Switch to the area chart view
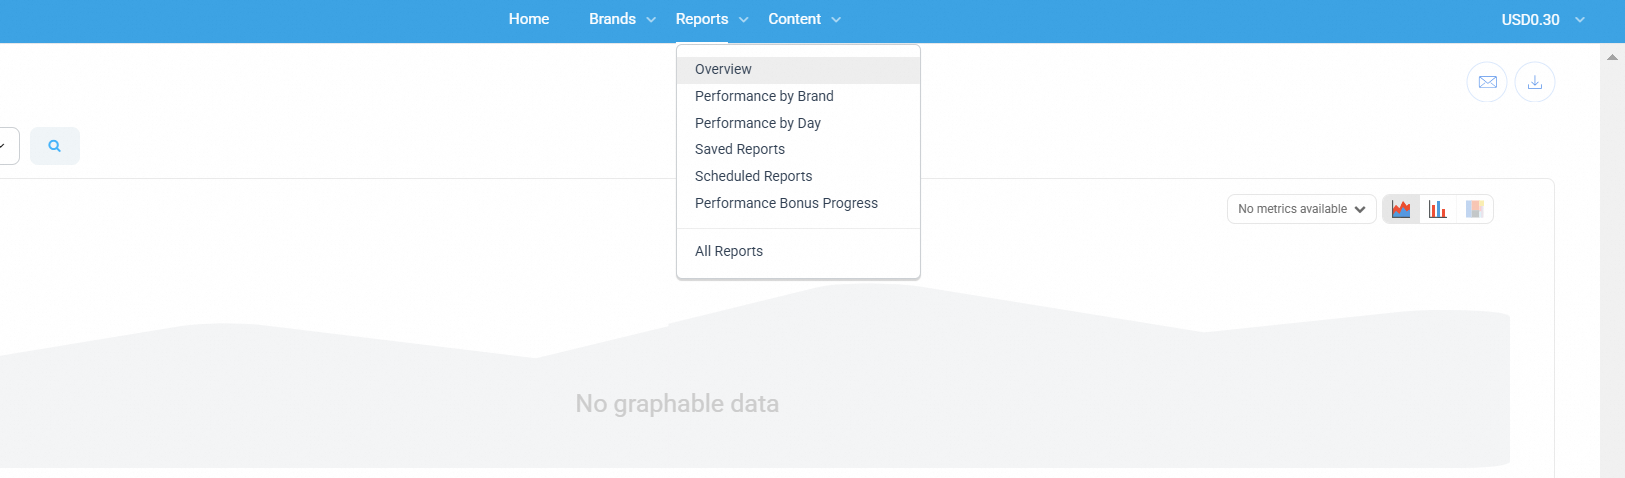 [1401, 209]
